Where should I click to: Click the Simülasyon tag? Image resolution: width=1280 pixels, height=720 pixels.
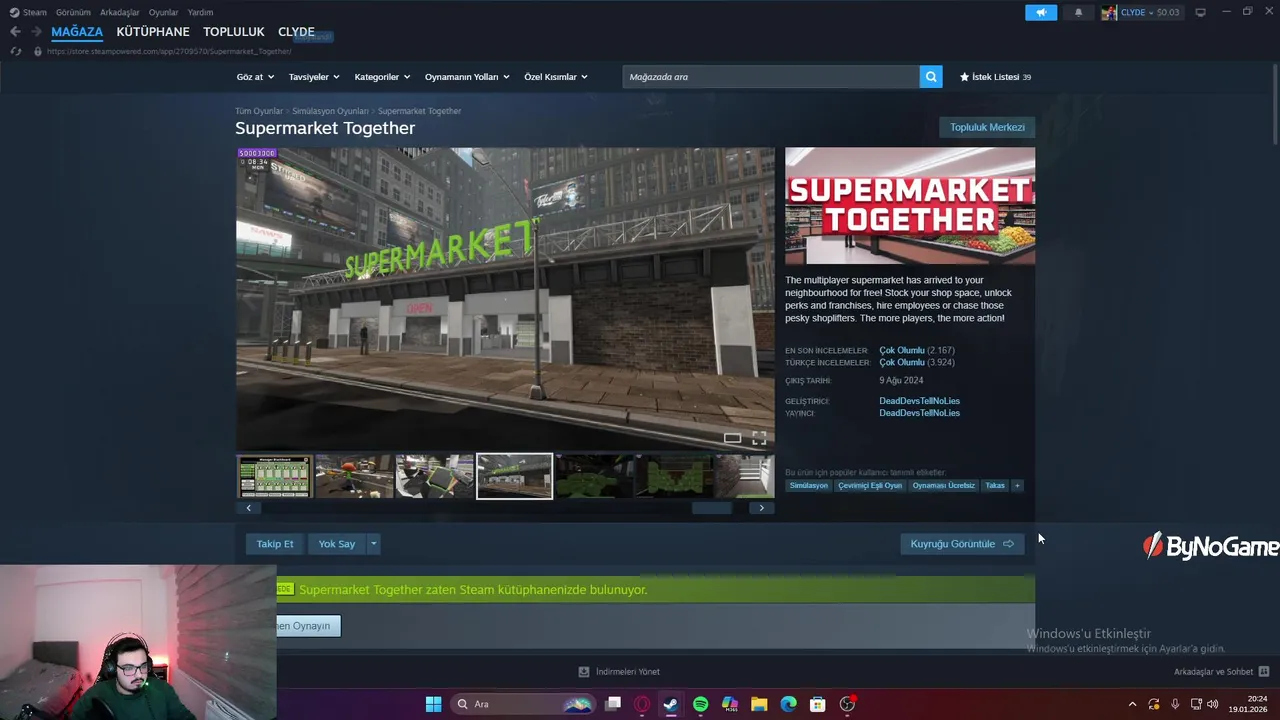pyautogui.click(x=809, y=486)
